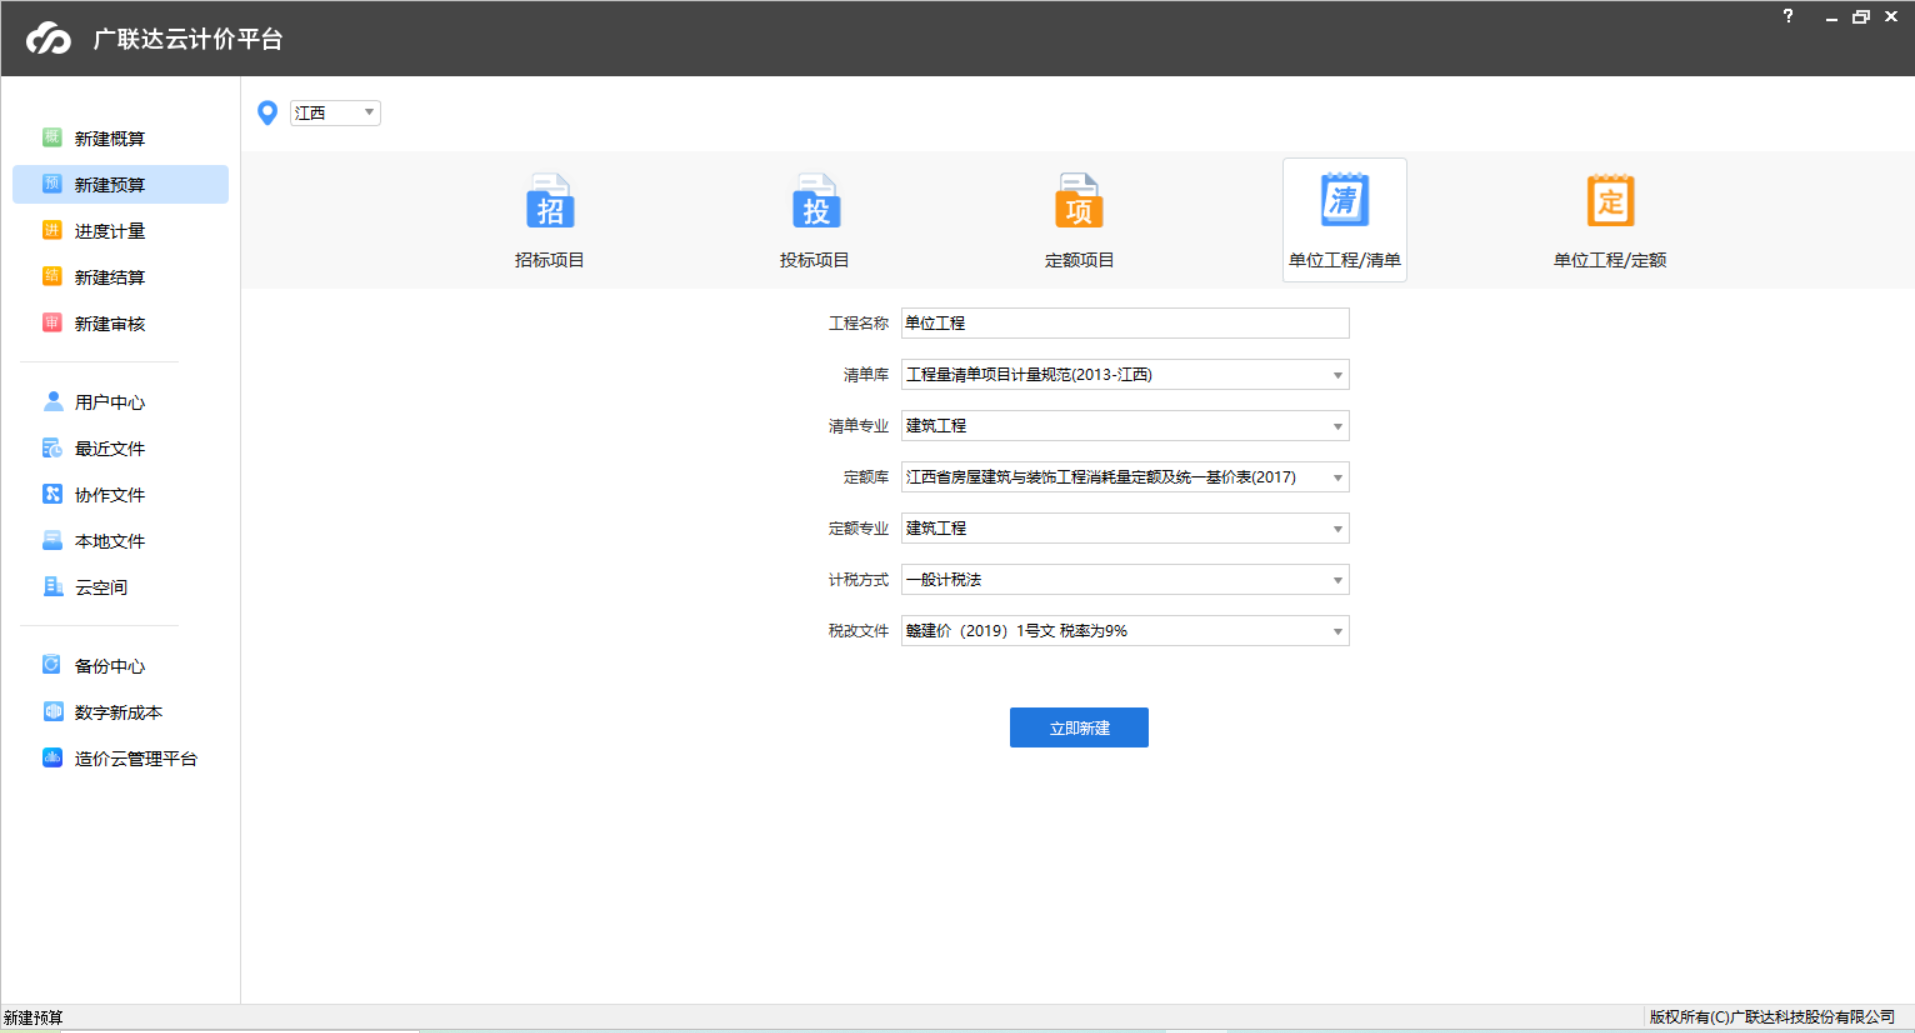Click the 立即新建 button
Viewport: 1915px width, 1033px height.
tap(1079, 728)
